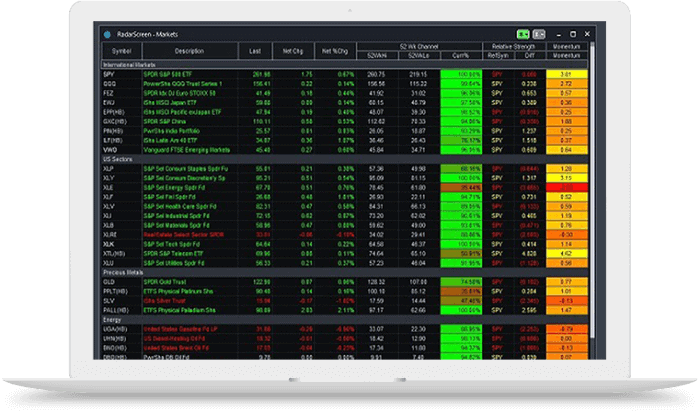Click the vertical scrollbar of the grid
Screen dimensions: 700x413
coord(592,190)
